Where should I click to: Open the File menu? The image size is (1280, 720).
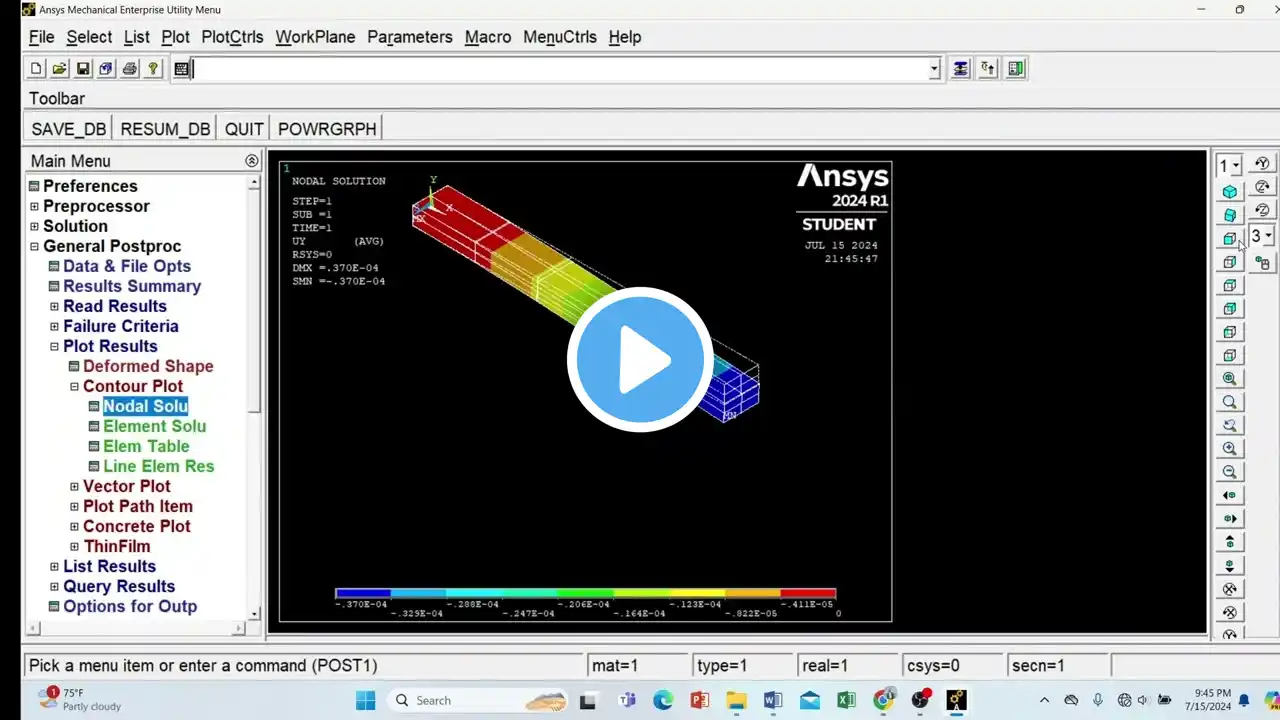click(x=42, y=37)
